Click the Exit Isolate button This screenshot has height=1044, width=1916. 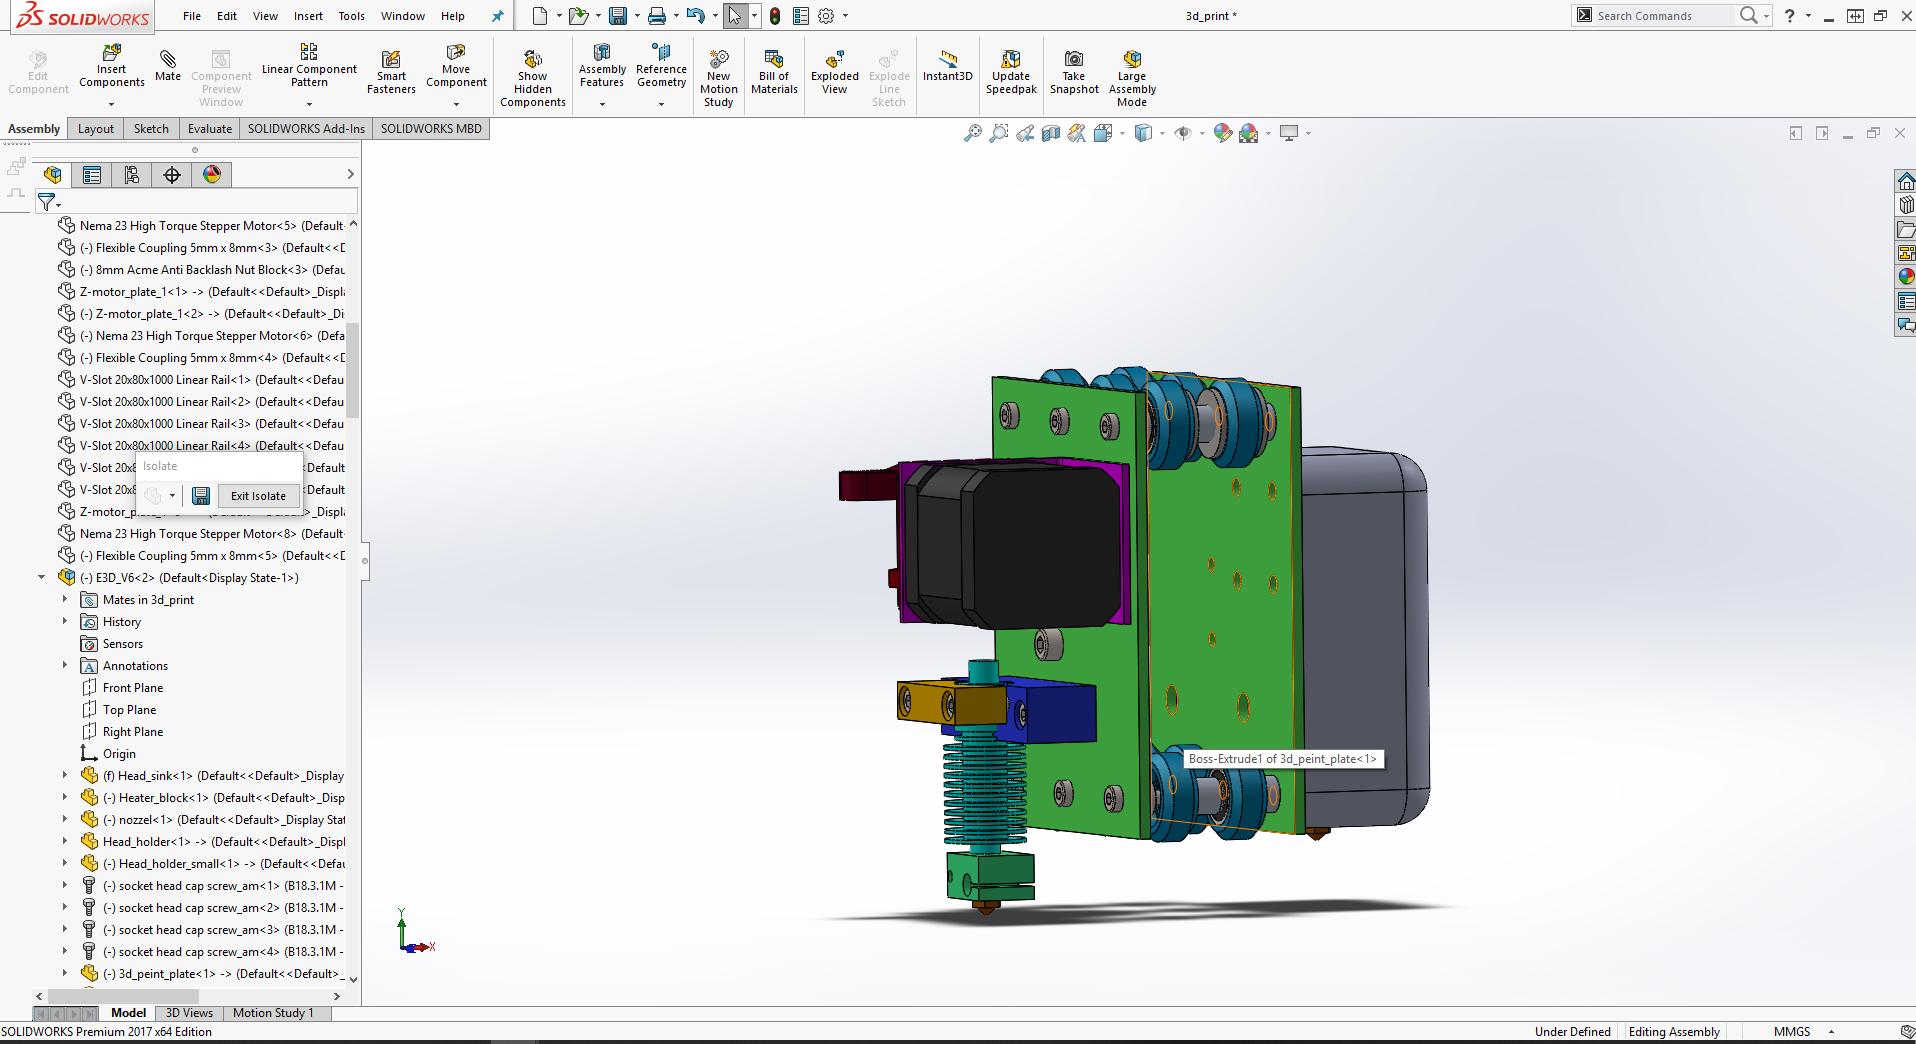coord(258,496)
